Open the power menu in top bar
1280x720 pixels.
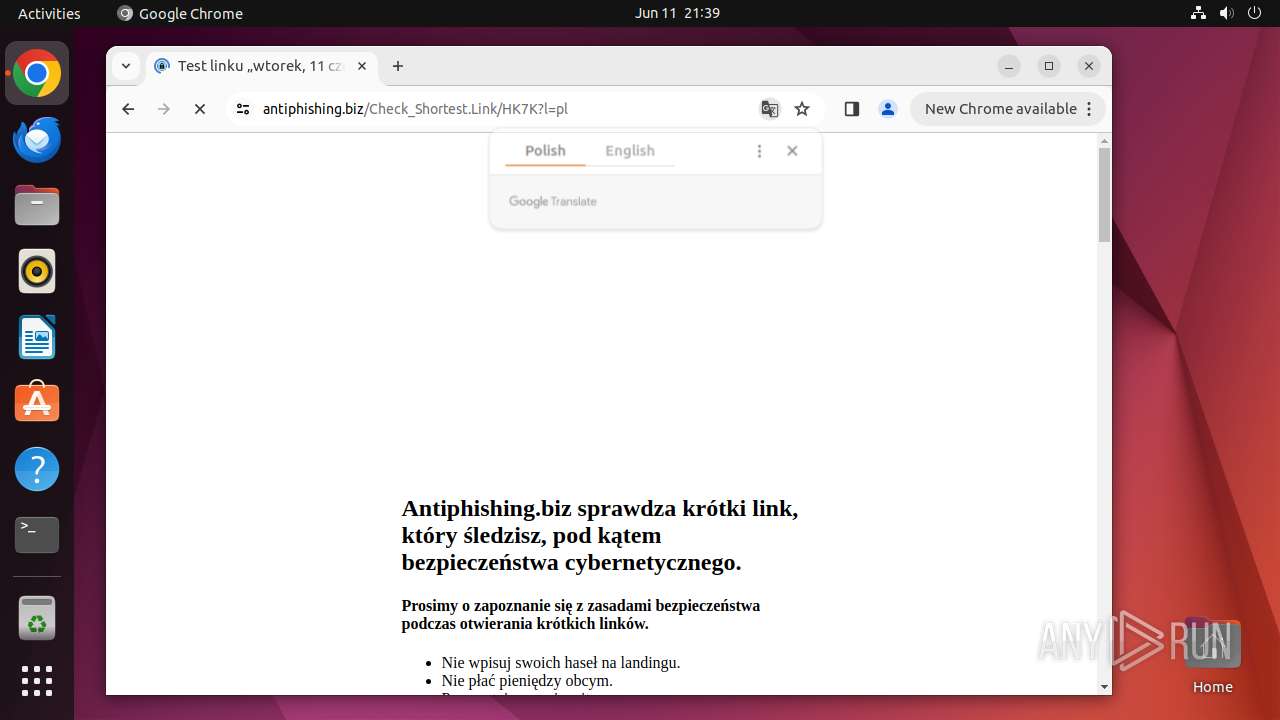click(1255, 13)
